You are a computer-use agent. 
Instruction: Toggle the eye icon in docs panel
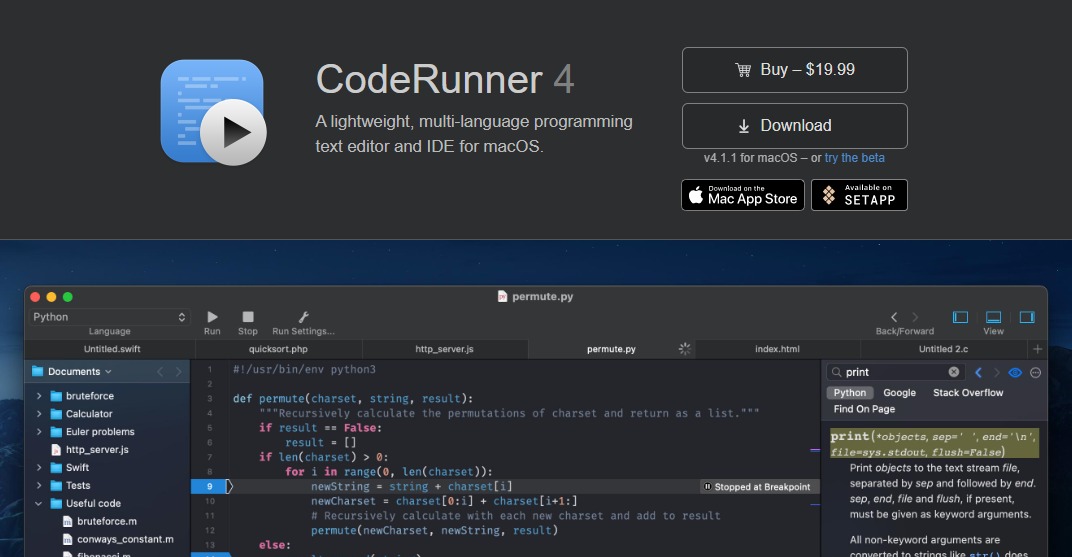(x=1015, y=372)
